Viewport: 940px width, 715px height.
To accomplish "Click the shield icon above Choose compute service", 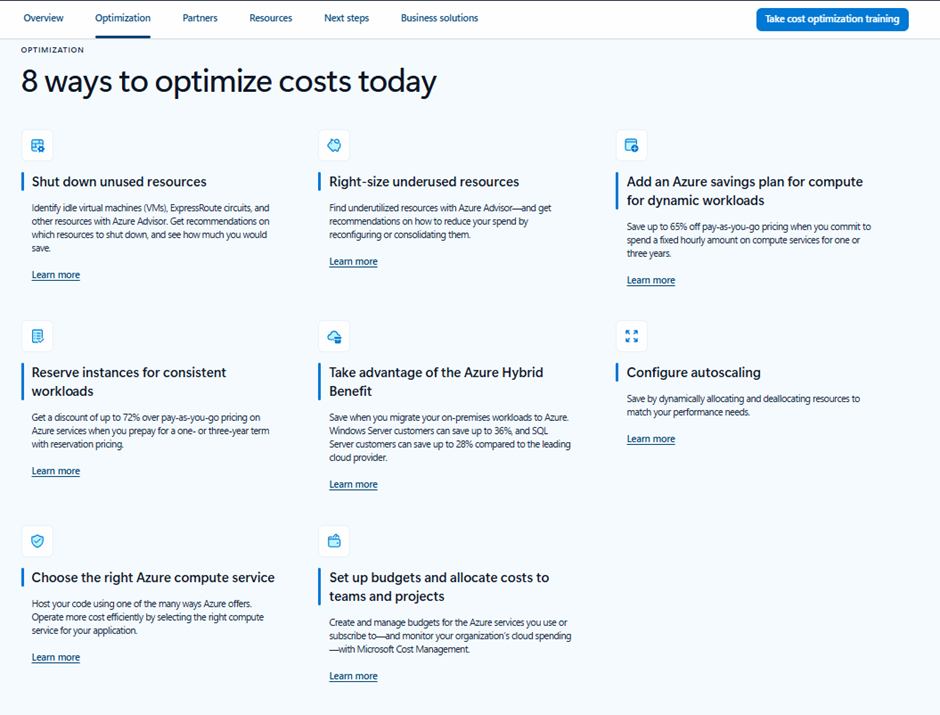I will (37, 541).
